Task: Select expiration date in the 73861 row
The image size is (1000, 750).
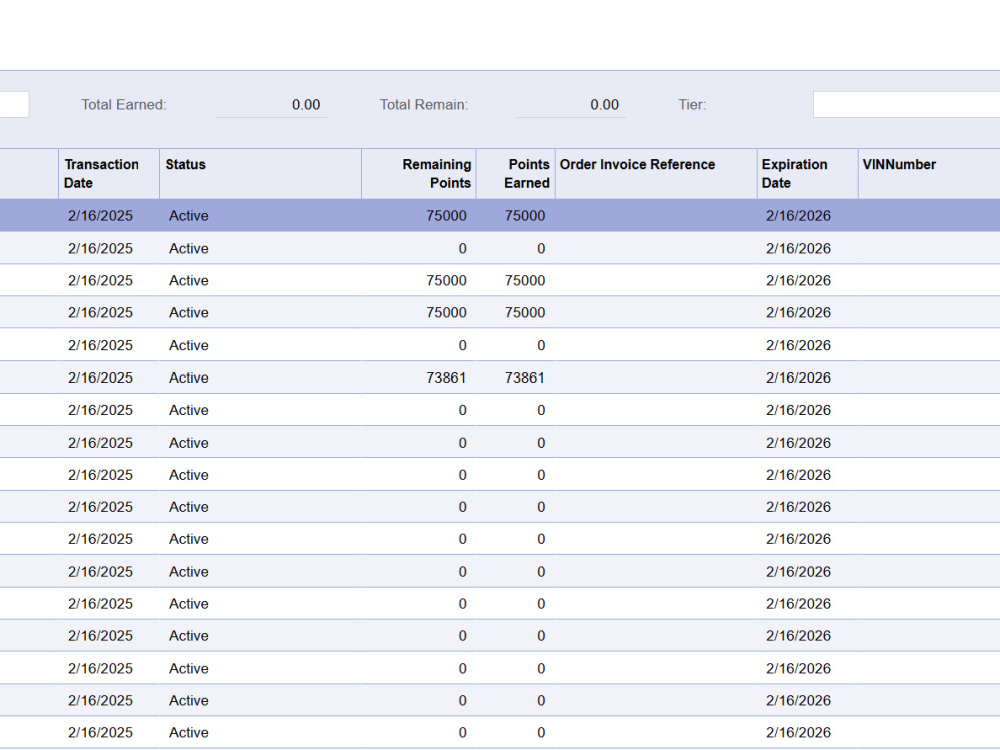Action: coord(798,378)
